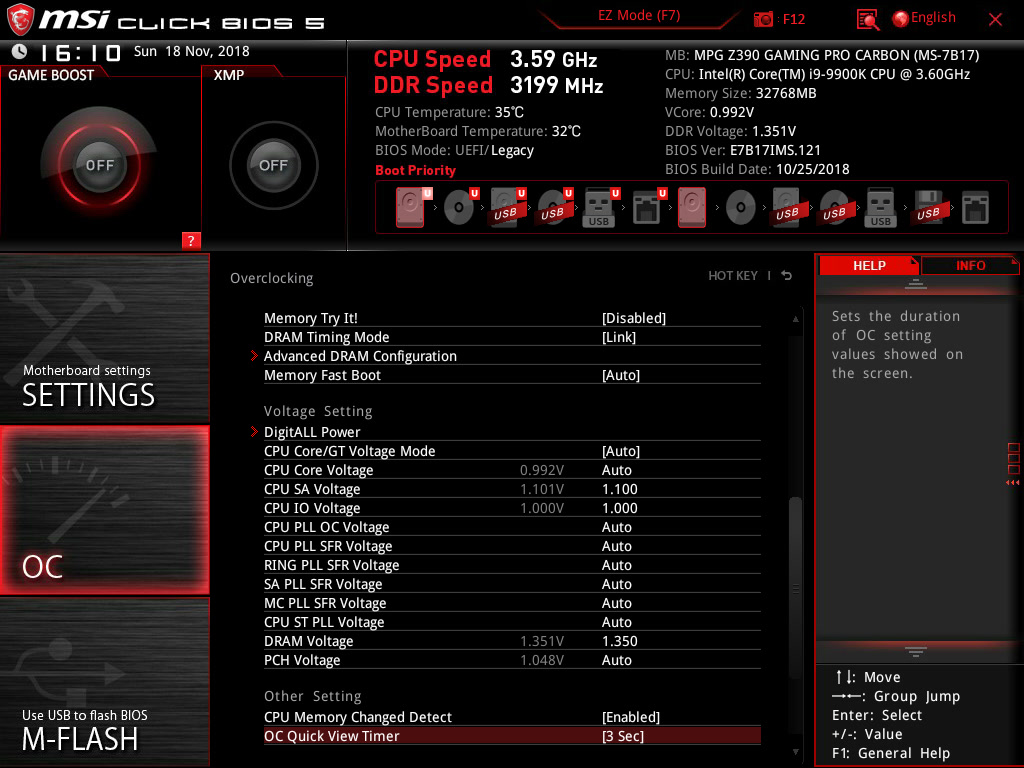Click the 16:10 time display

[x=80, y=52]
